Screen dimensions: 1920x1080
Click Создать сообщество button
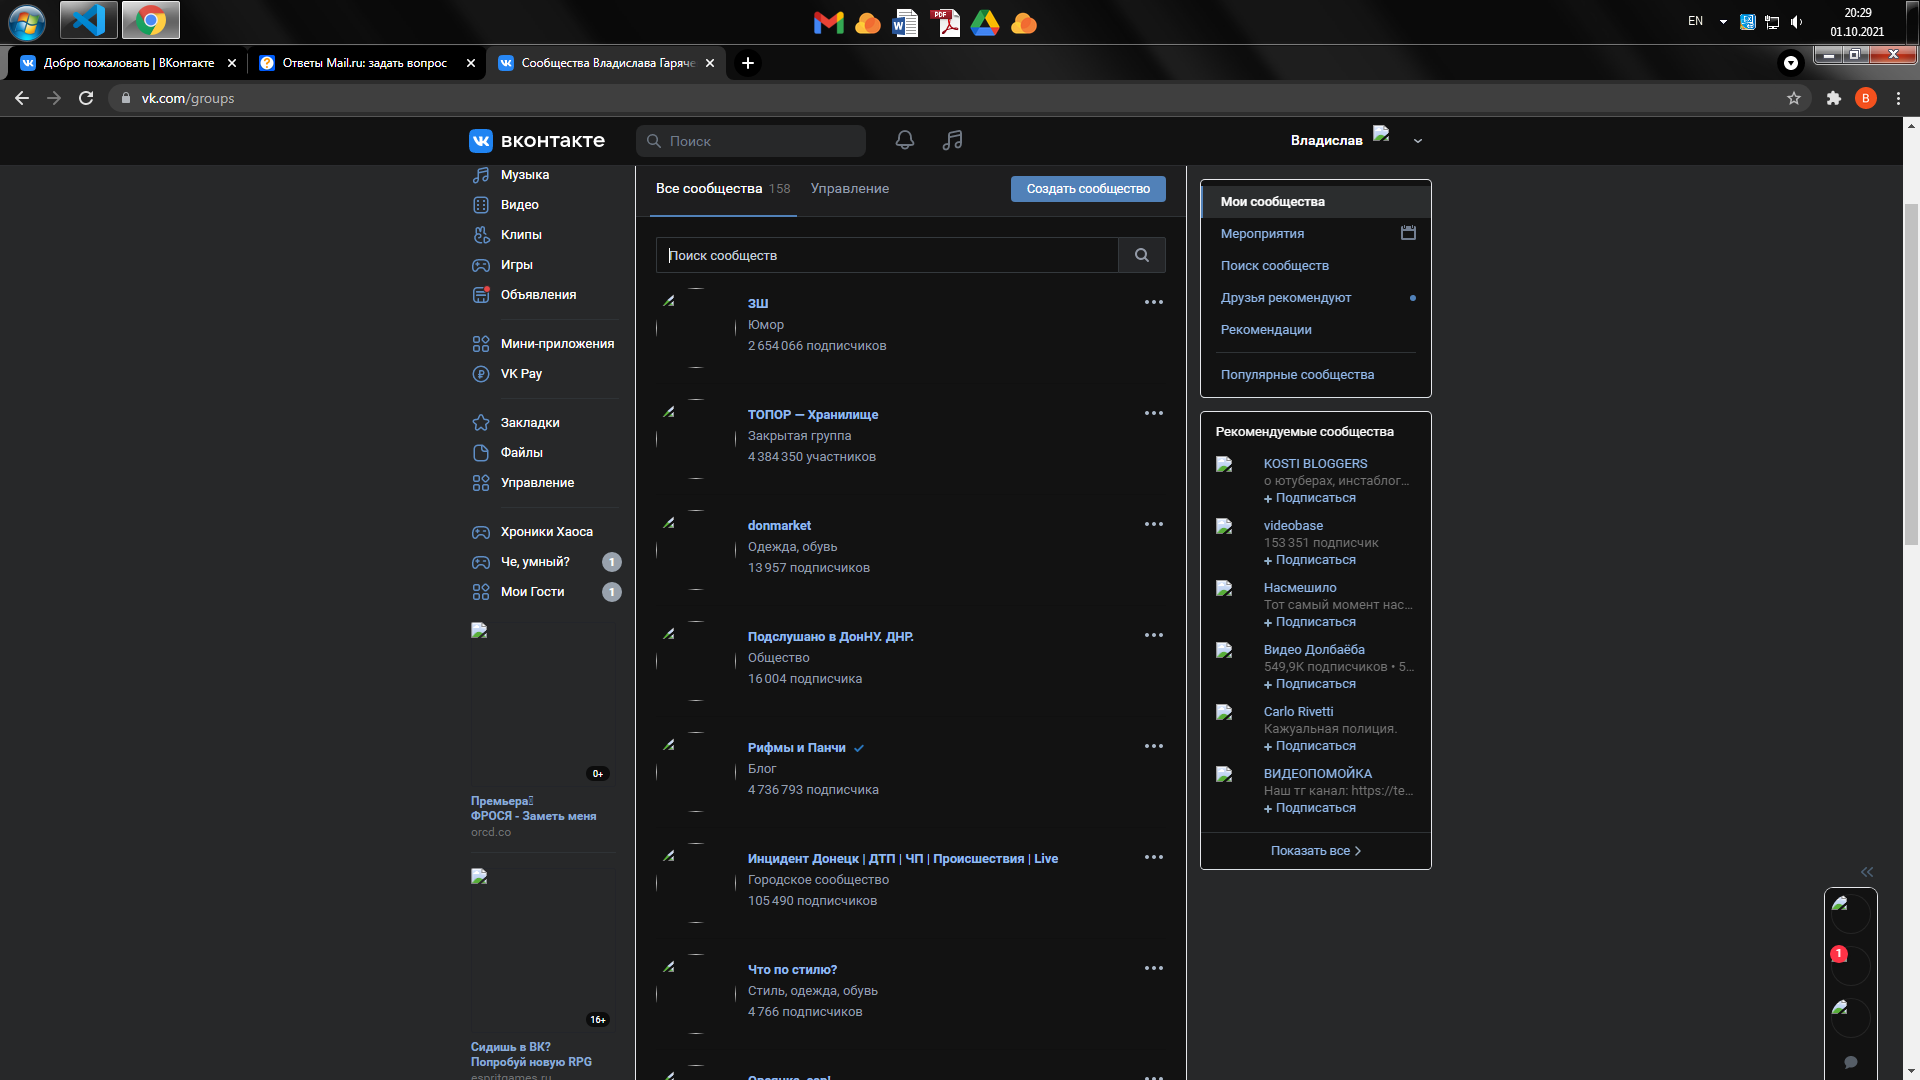coord(1088,189)
